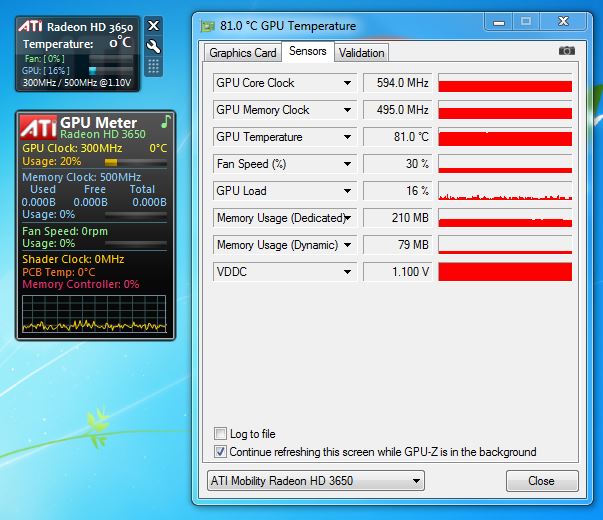Open the ATI Mobility Radeon HD 3650 selector
603x520 pixels.
316,480
